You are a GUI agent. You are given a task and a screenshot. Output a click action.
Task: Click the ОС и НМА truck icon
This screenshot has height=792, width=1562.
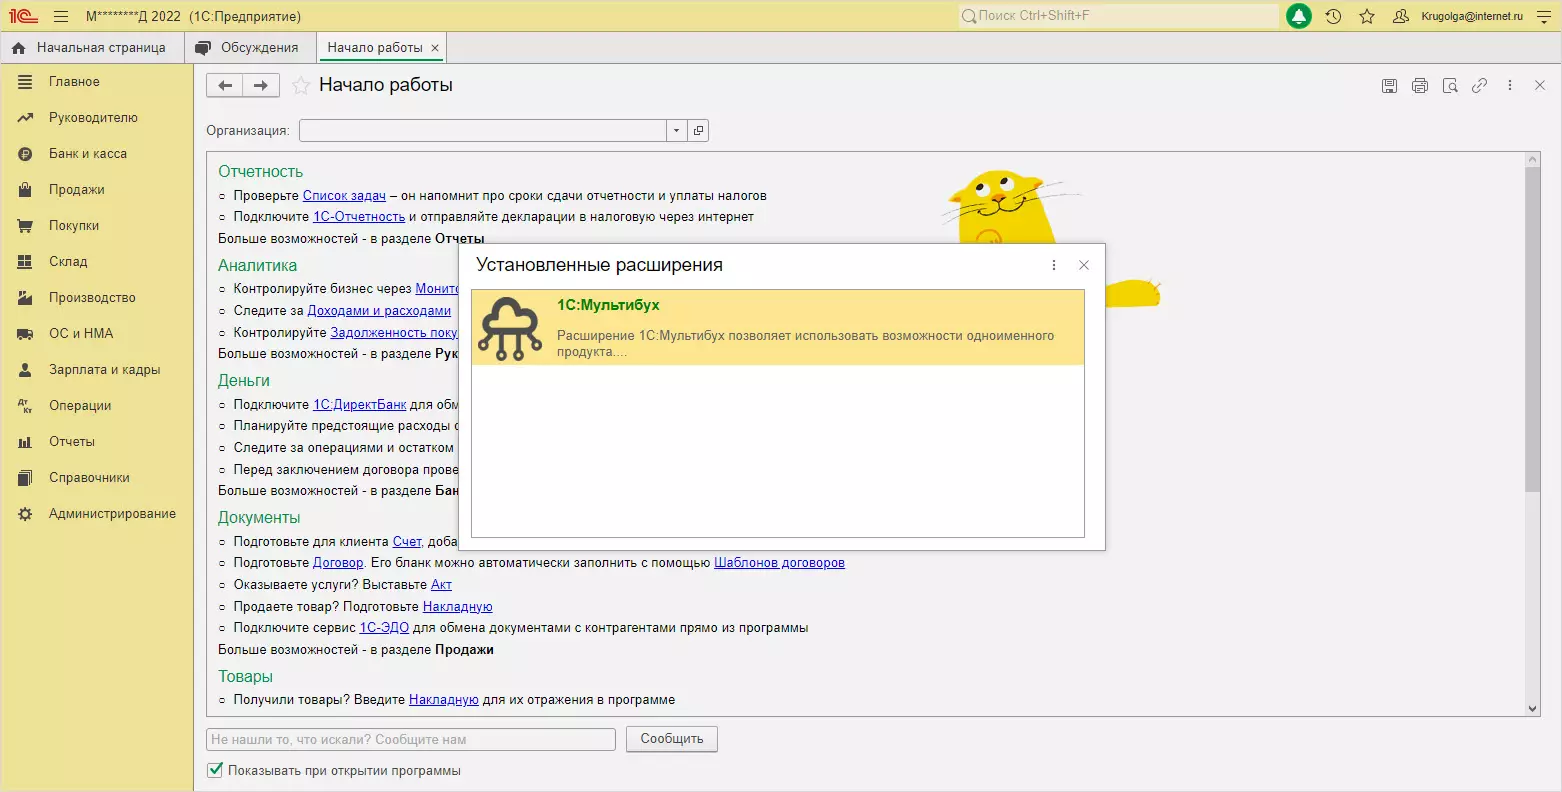tap(26, 334)
